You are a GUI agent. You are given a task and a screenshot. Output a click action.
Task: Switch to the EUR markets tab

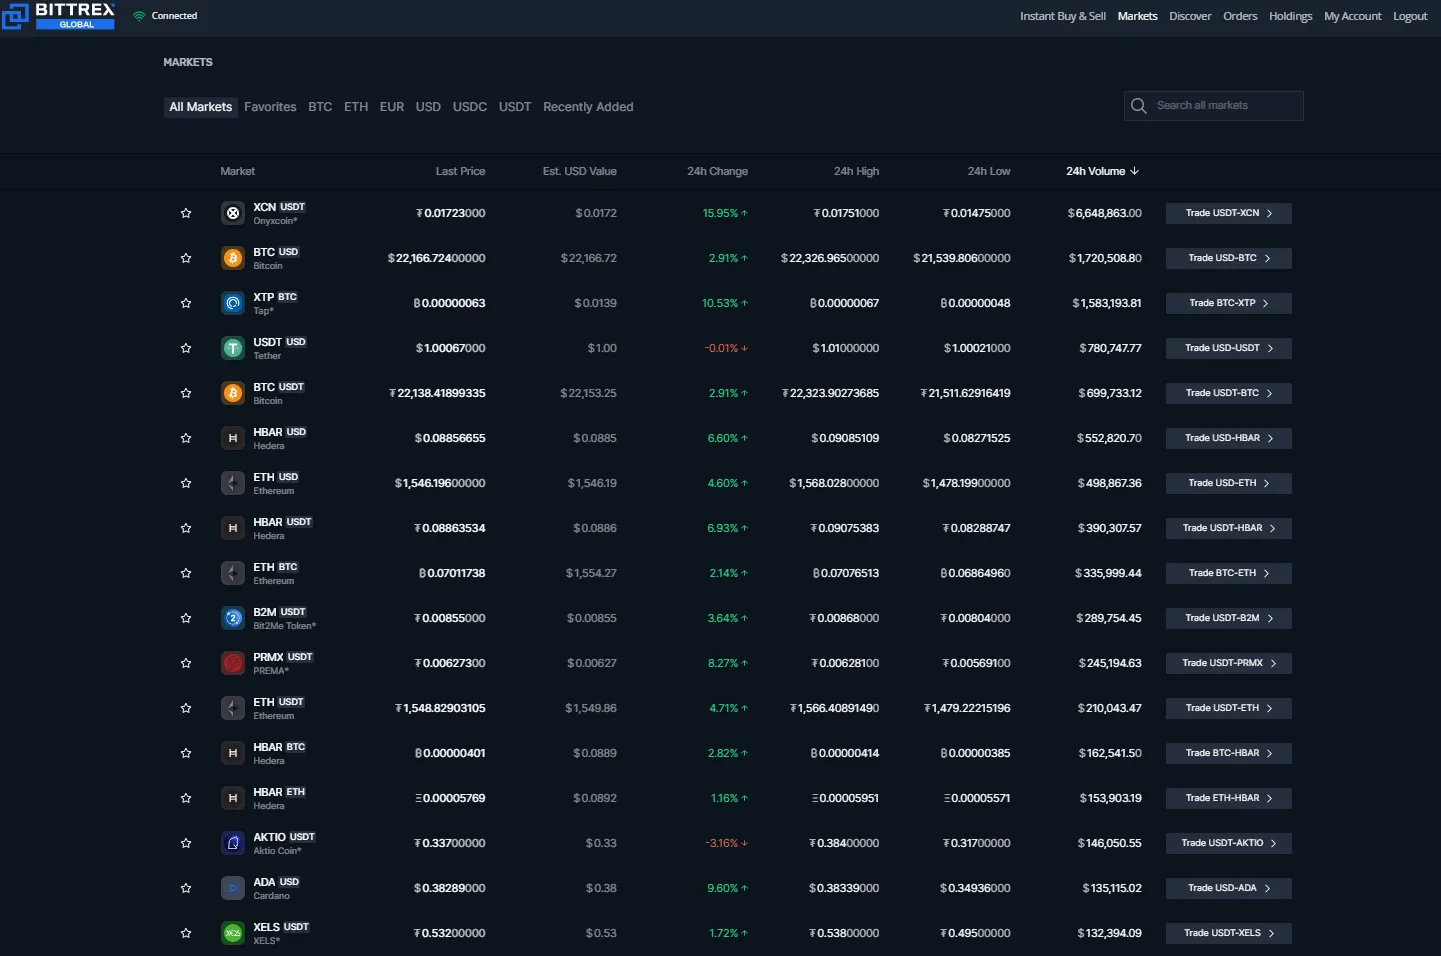[x=392, y=107]
